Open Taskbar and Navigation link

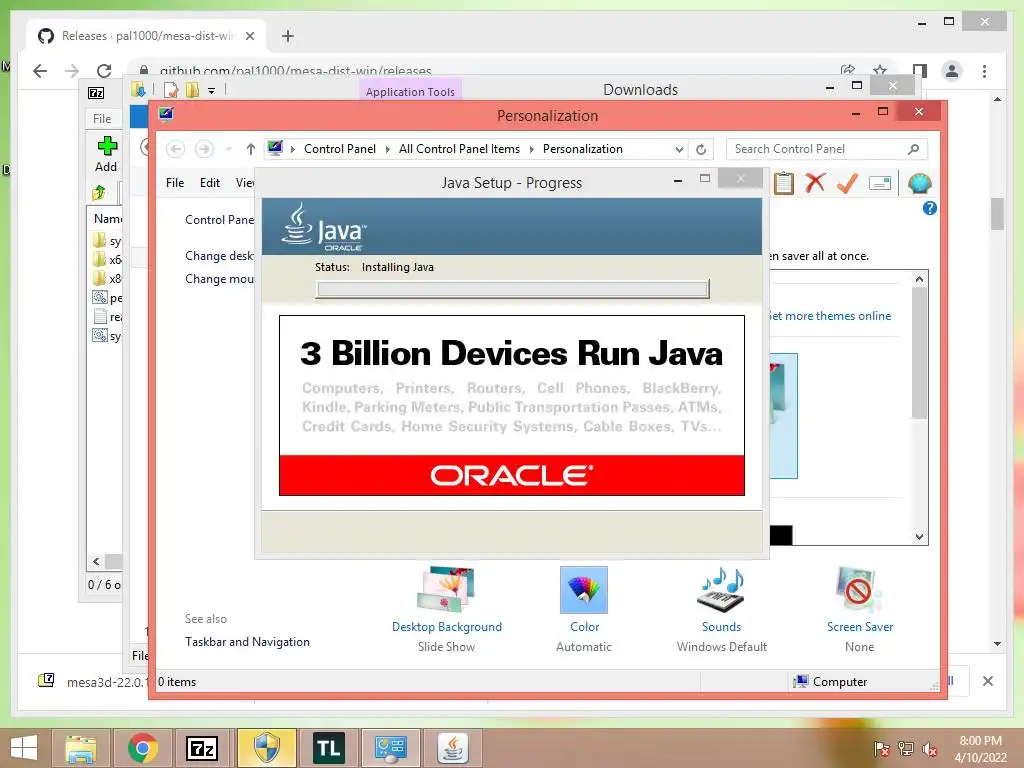click(248, 642)
